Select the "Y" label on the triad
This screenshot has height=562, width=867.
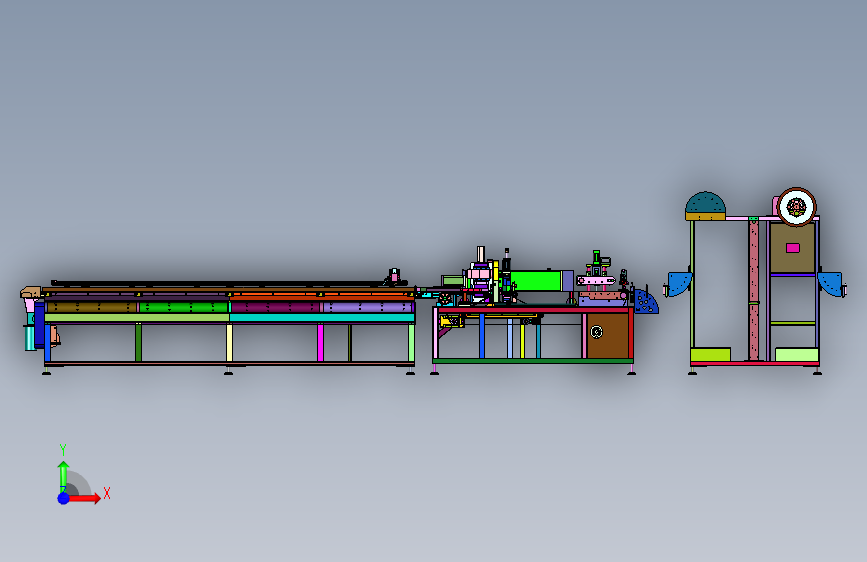click(x=63, y=450)
